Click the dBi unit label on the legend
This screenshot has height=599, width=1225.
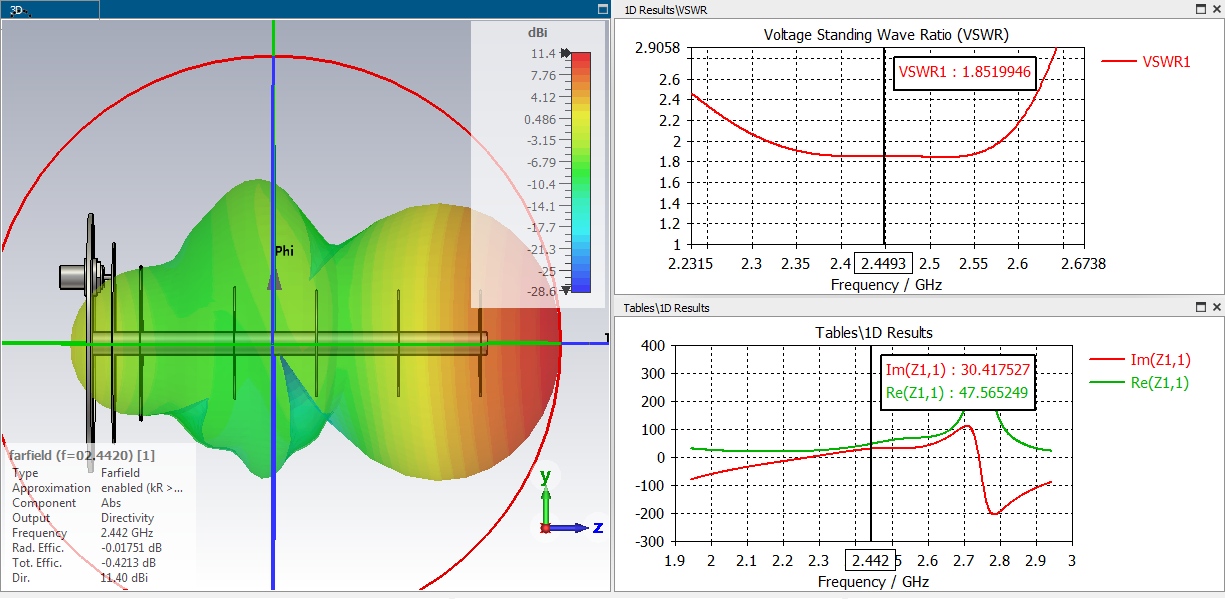(537, 33)
